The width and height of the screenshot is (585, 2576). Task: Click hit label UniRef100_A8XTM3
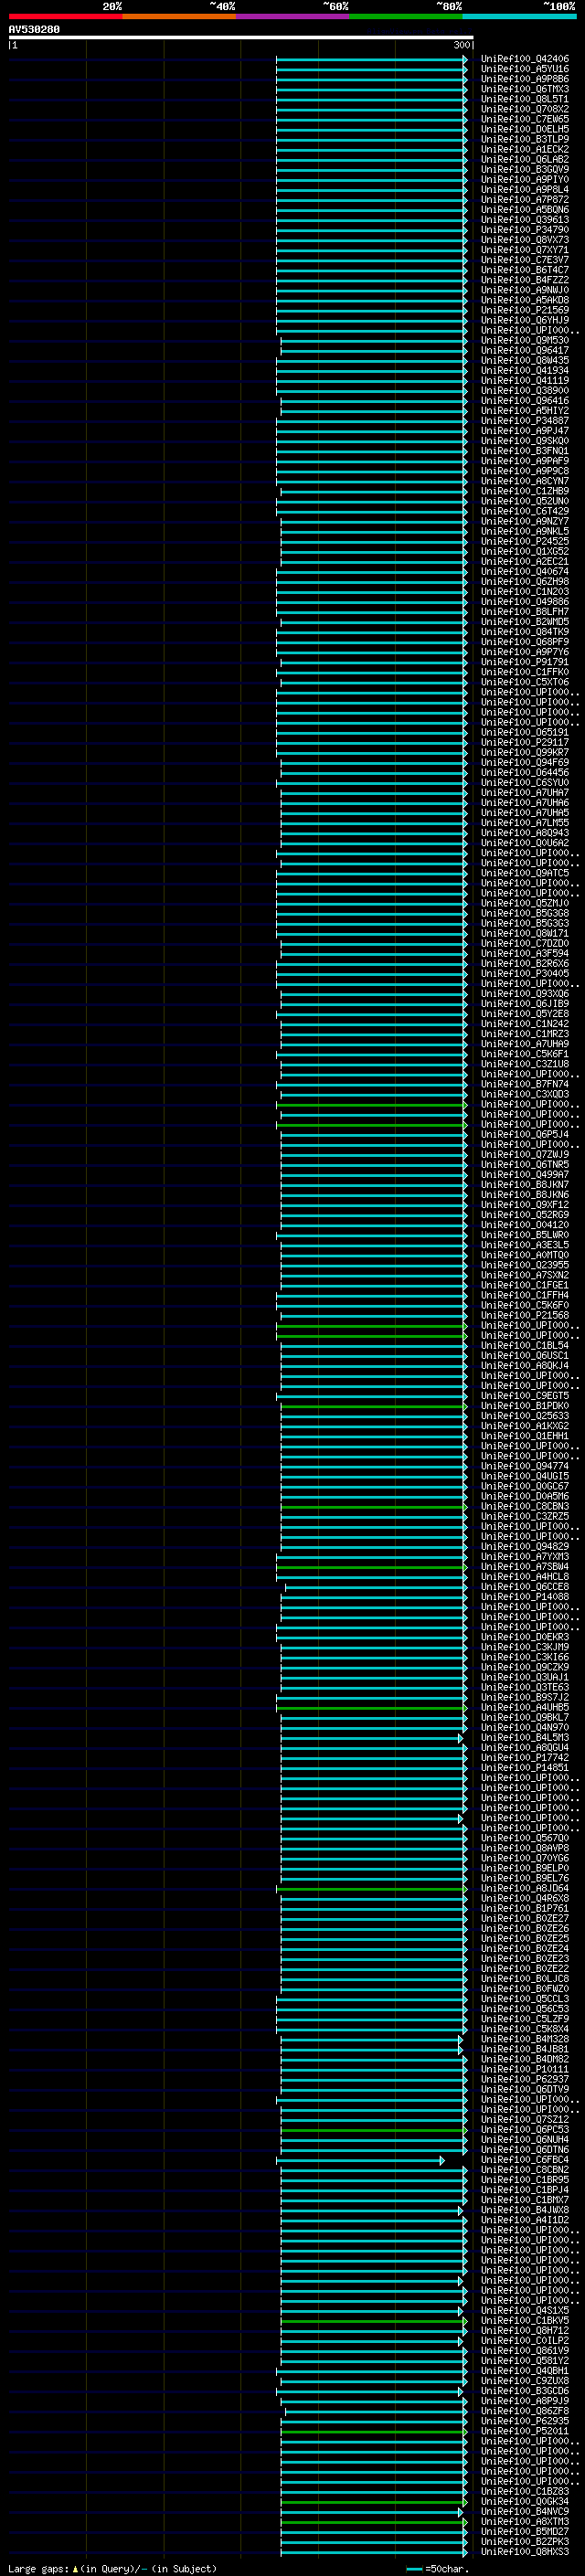coord(525,2521)
